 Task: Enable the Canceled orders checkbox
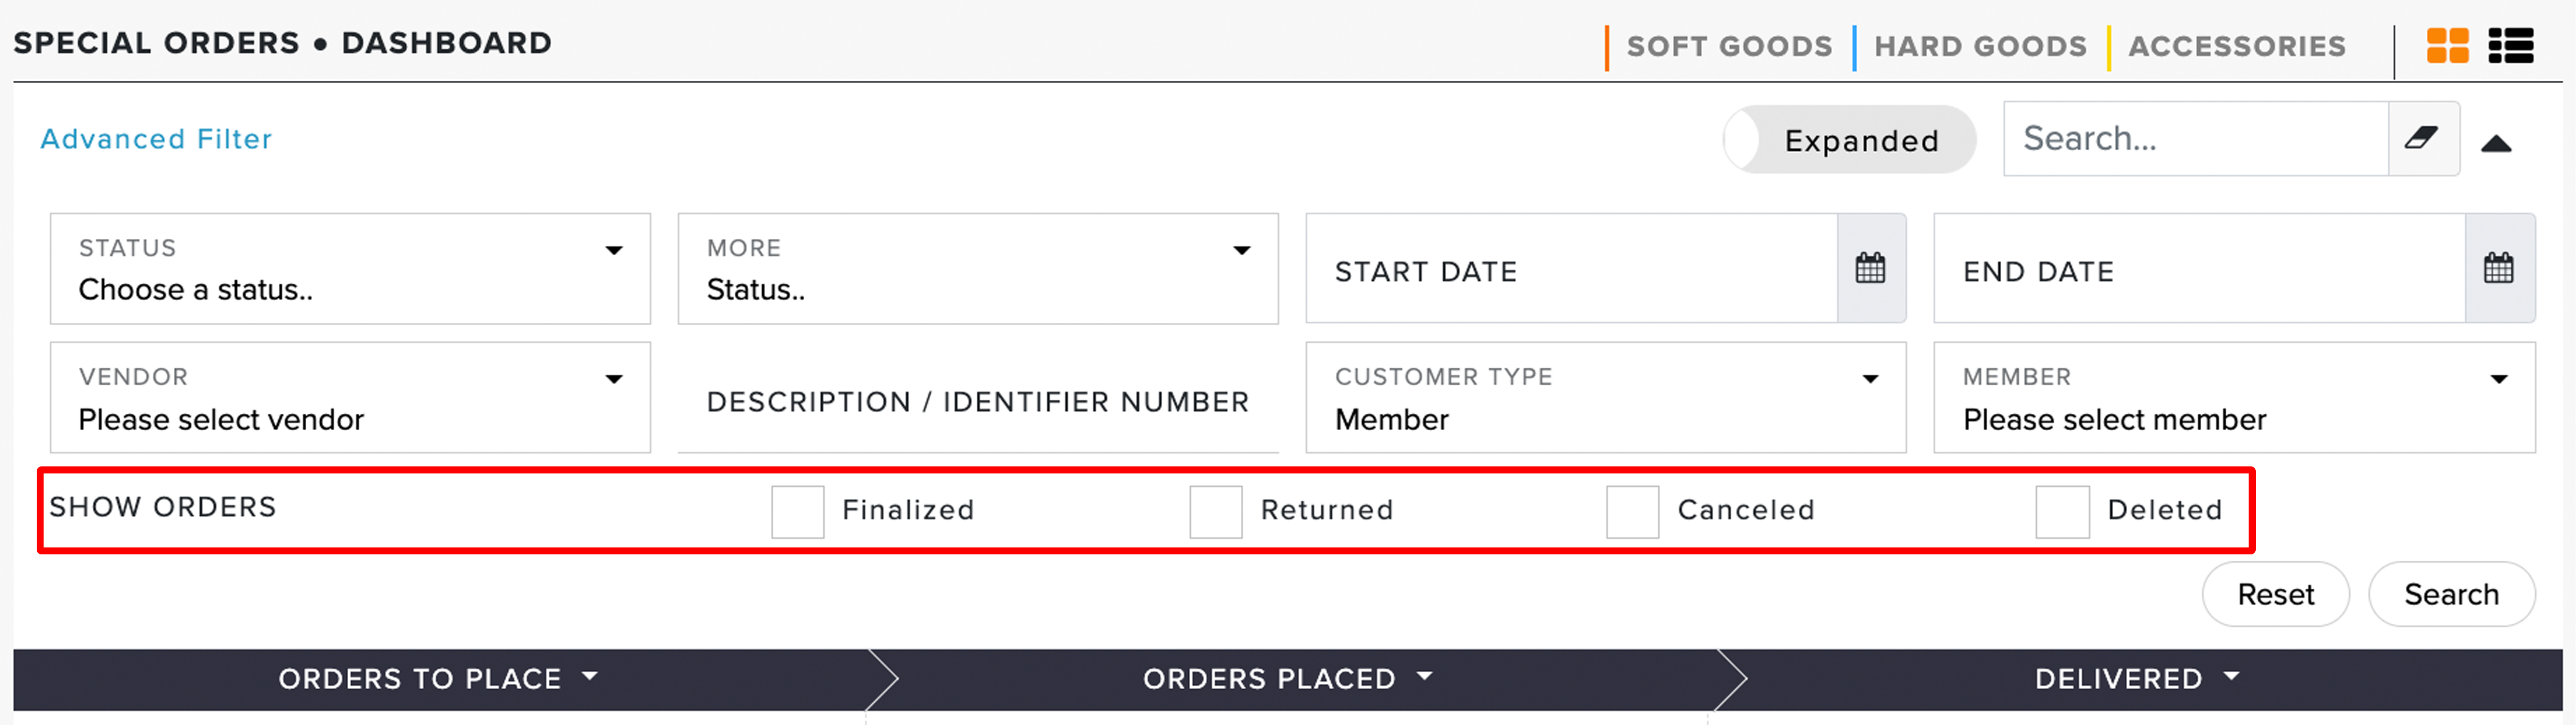point(1632,511)
